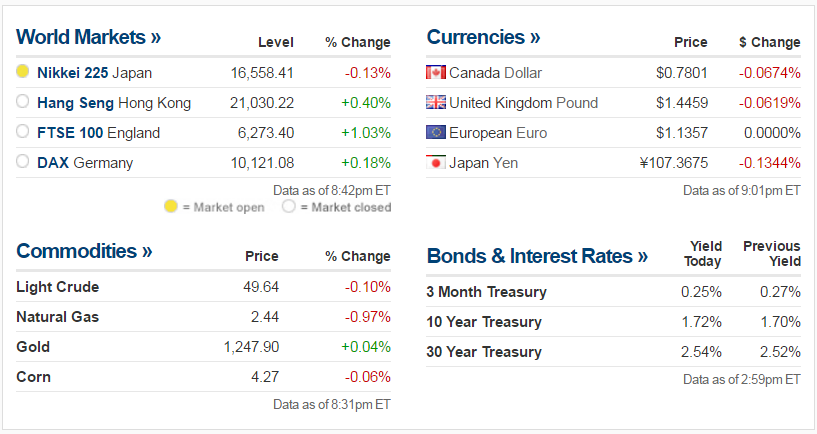Open Bonds & Interest Rates section
Screen dimensions: 817x434
click(x=537, y=256)
